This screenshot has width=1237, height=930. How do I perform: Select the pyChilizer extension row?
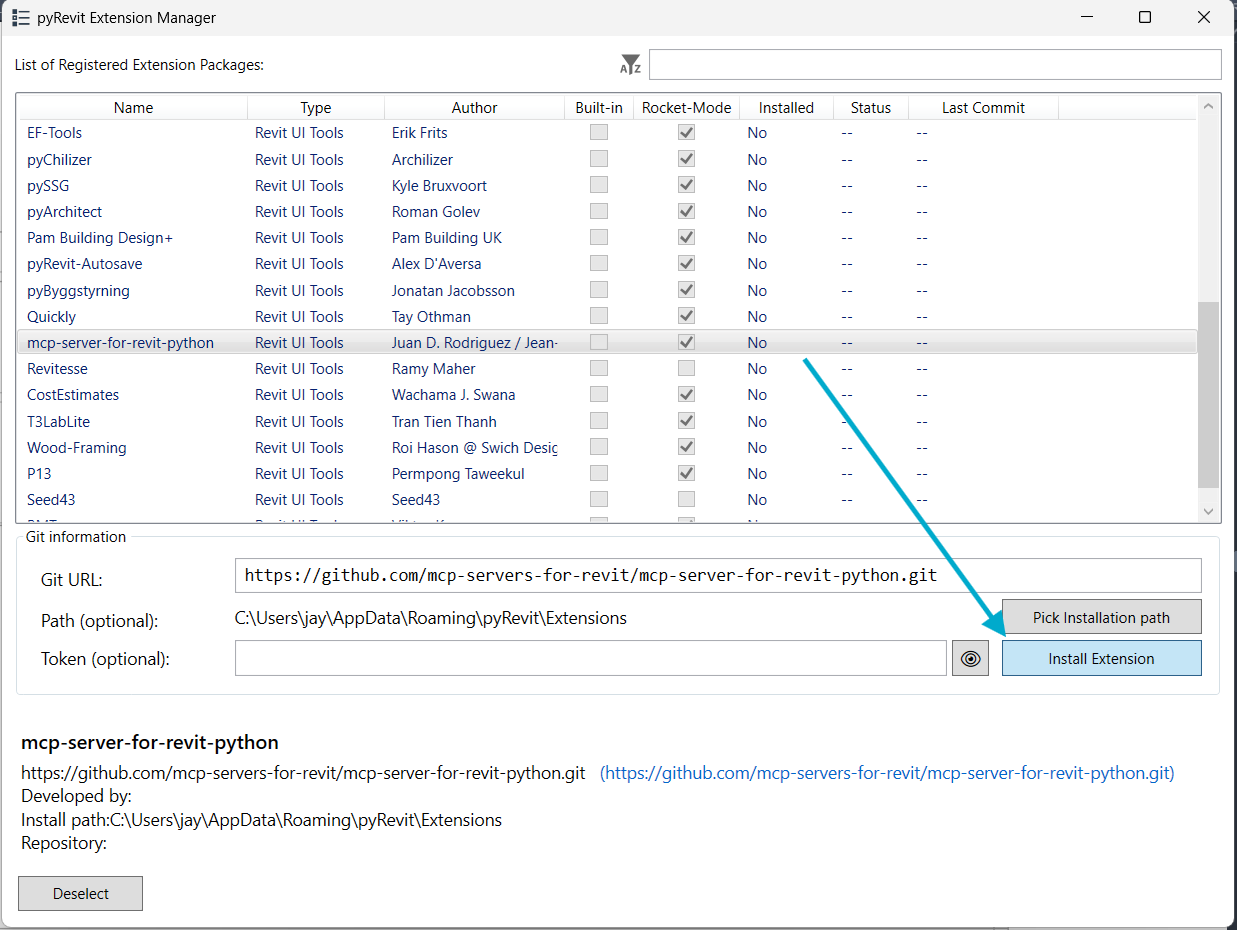coord(608,159)
